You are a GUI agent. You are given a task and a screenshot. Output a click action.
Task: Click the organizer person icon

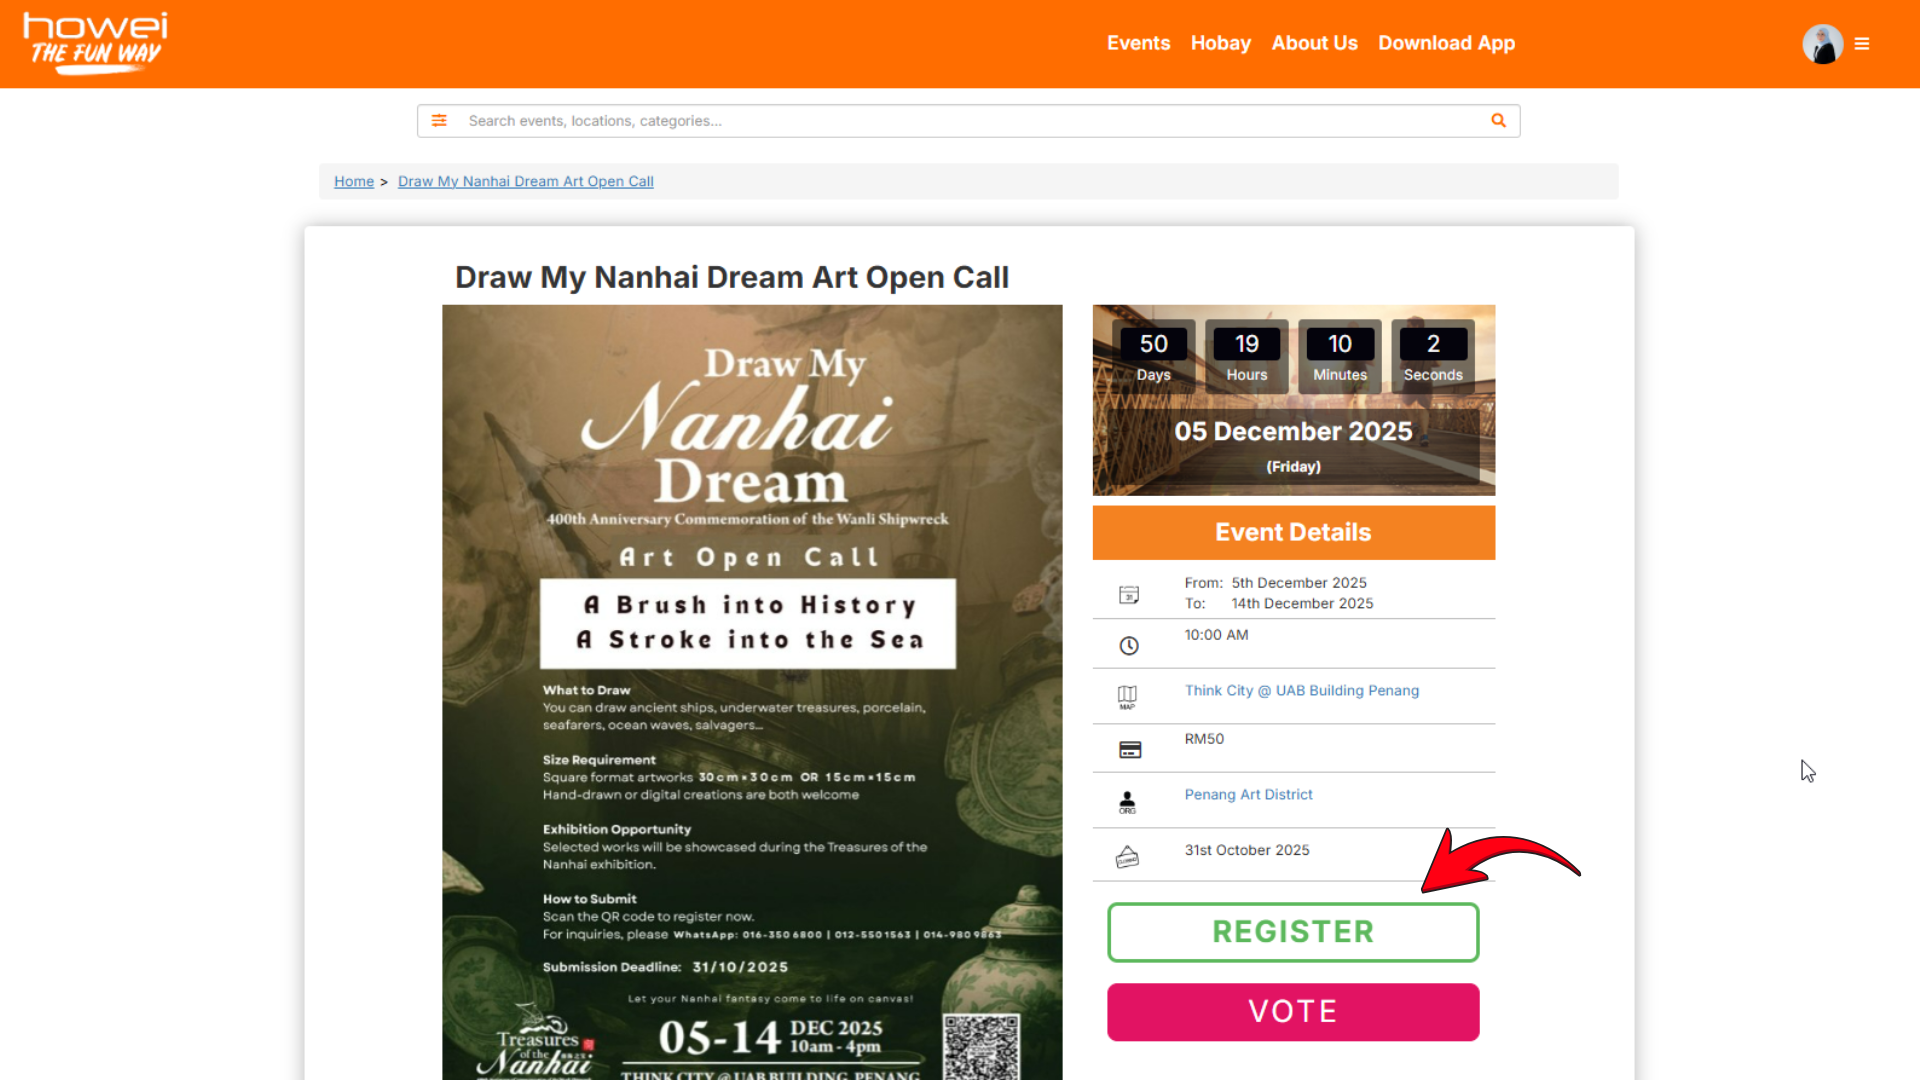1127,802
